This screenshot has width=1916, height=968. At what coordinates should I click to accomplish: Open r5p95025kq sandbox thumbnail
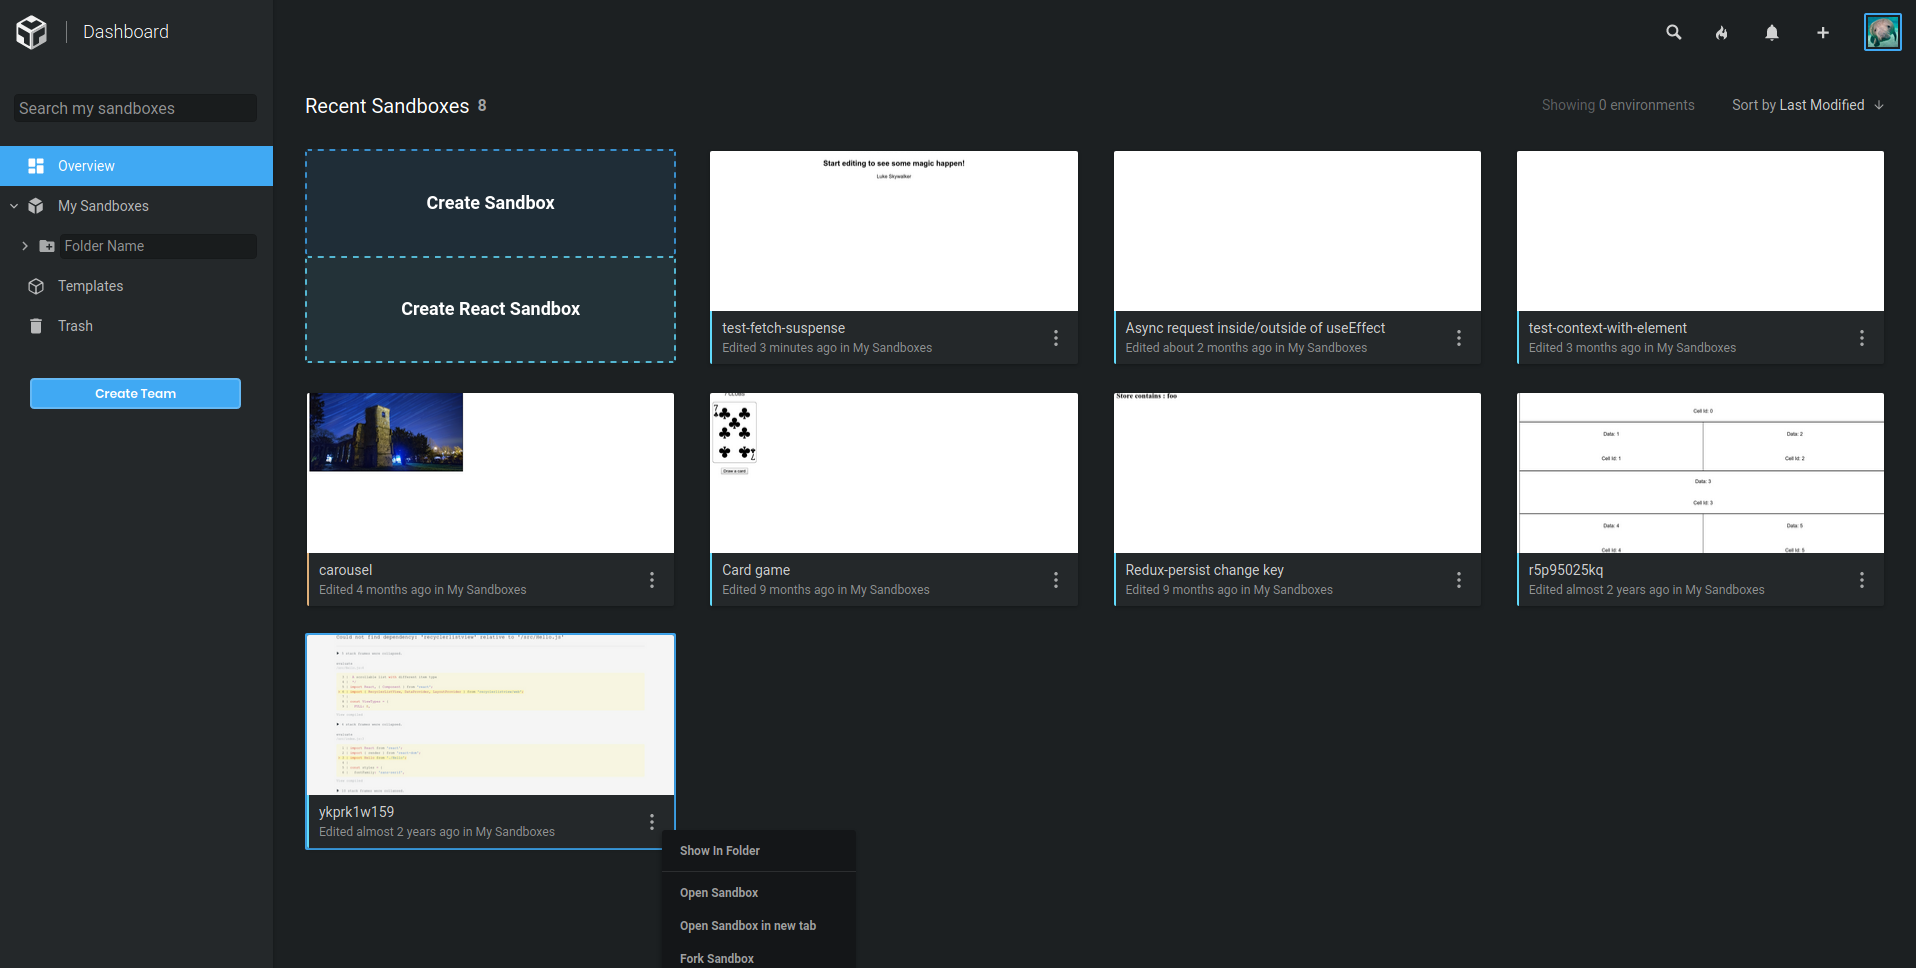coord(1700,473)
